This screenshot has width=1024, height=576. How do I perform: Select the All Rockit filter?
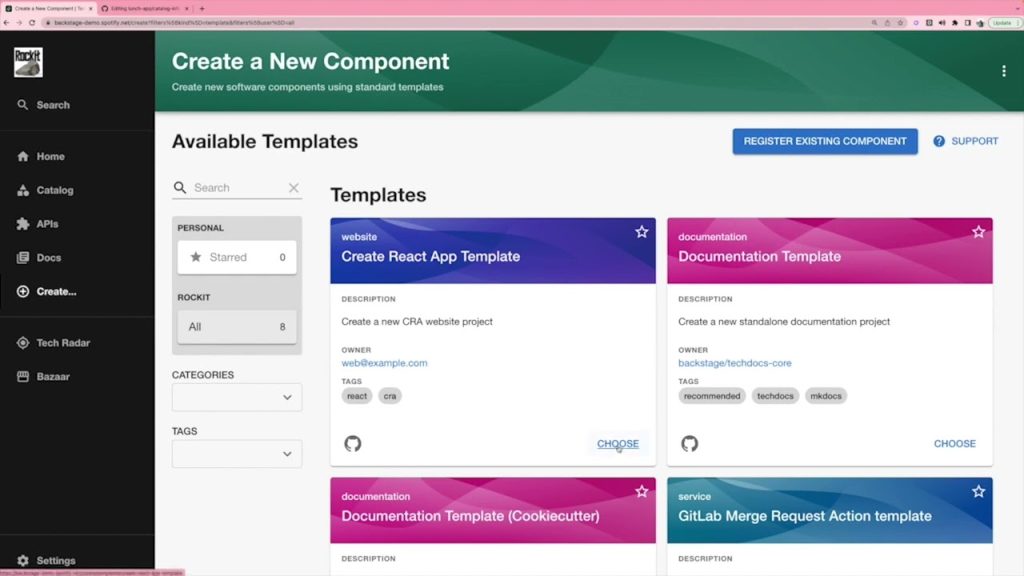point(237,327)
